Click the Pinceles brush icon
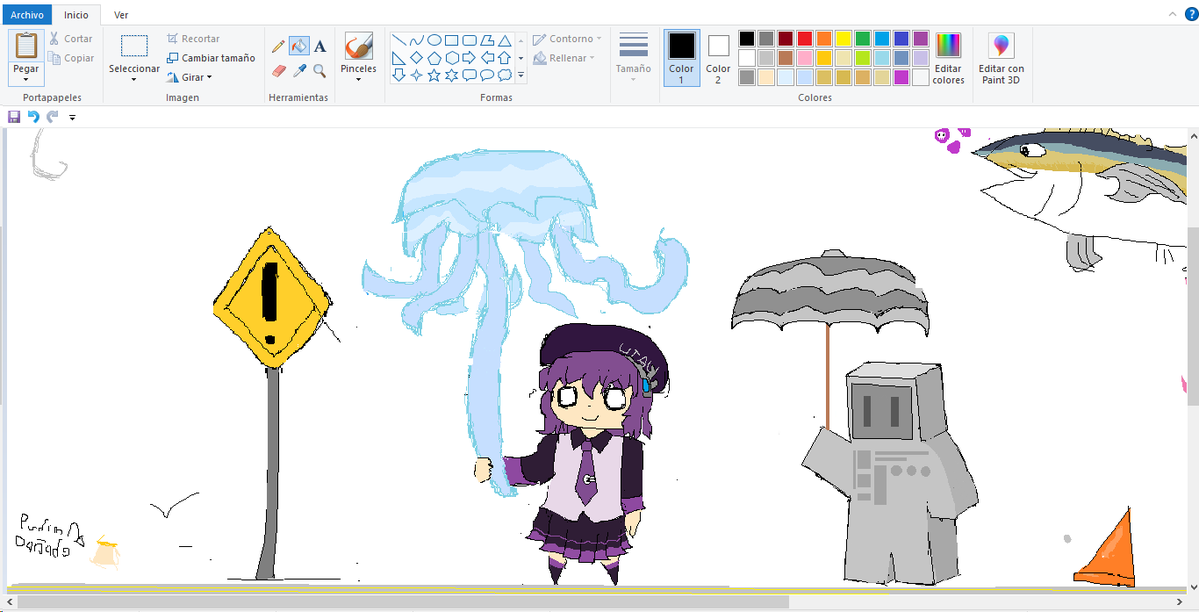The width and height of the screenshot is (1199, 612). click(x=359, y=46)
